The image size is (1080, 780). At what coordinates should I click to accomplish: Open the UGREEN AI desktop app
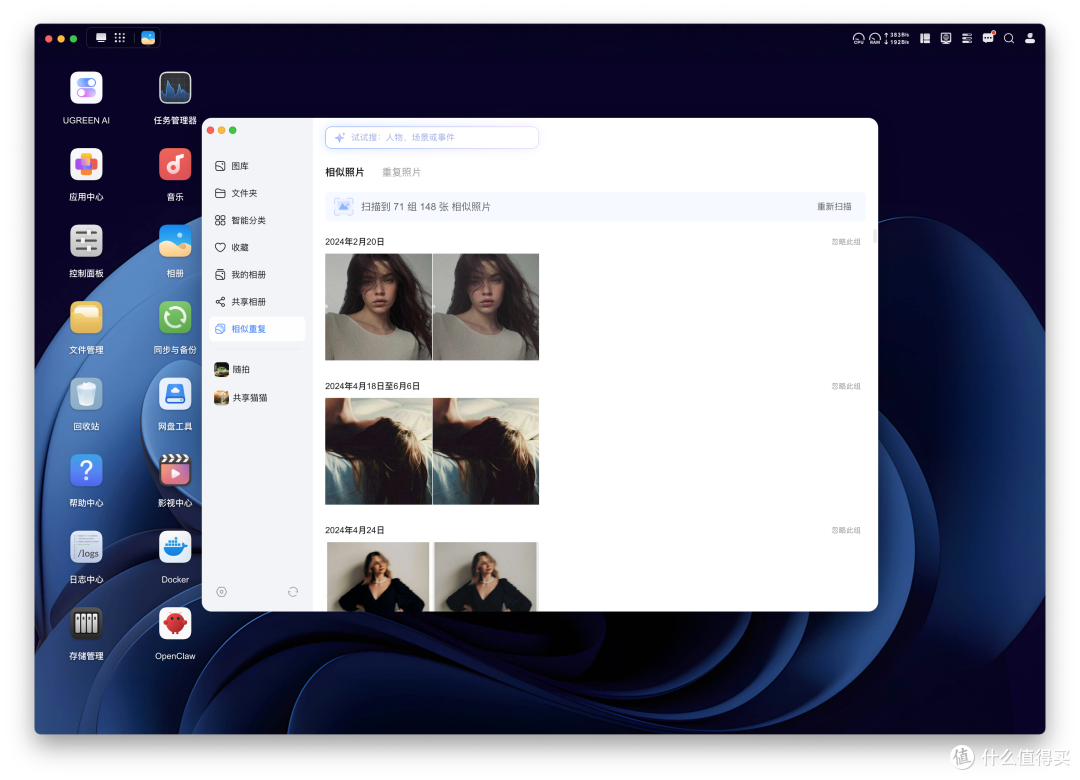(86, 88)
